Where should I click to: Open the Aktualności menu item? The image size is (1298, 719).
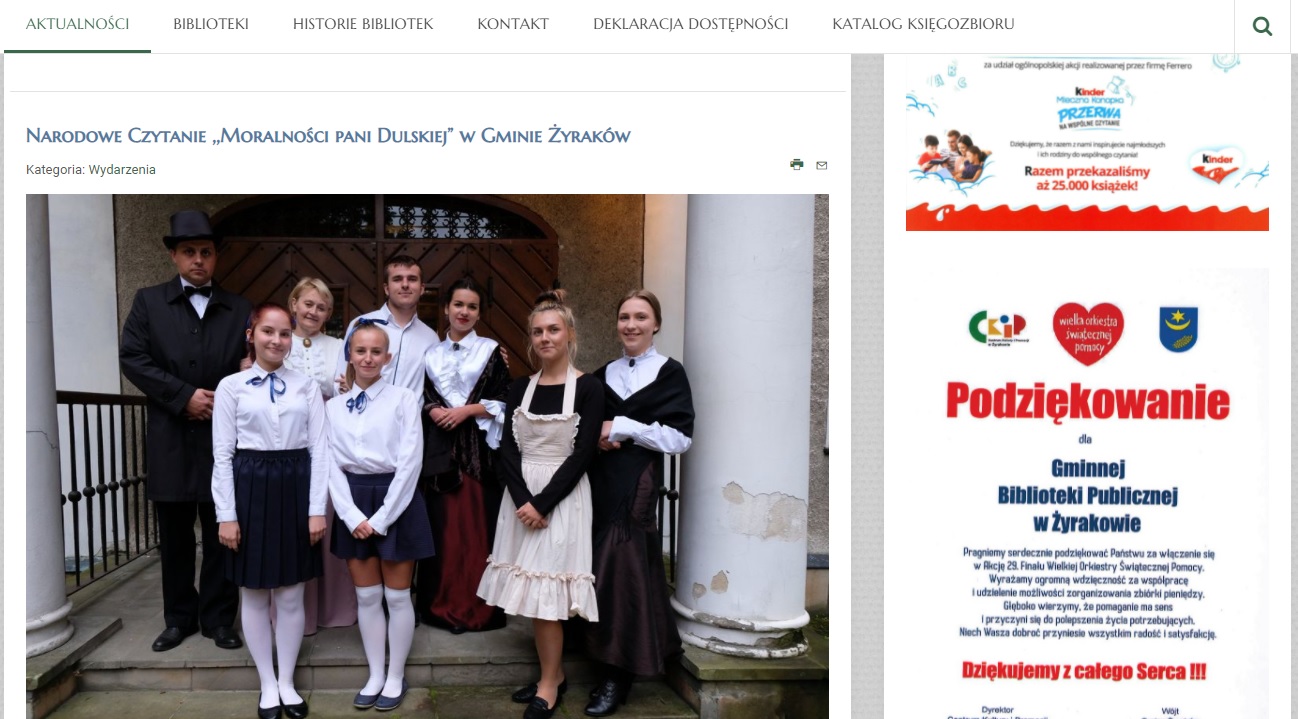click(77, 24)
